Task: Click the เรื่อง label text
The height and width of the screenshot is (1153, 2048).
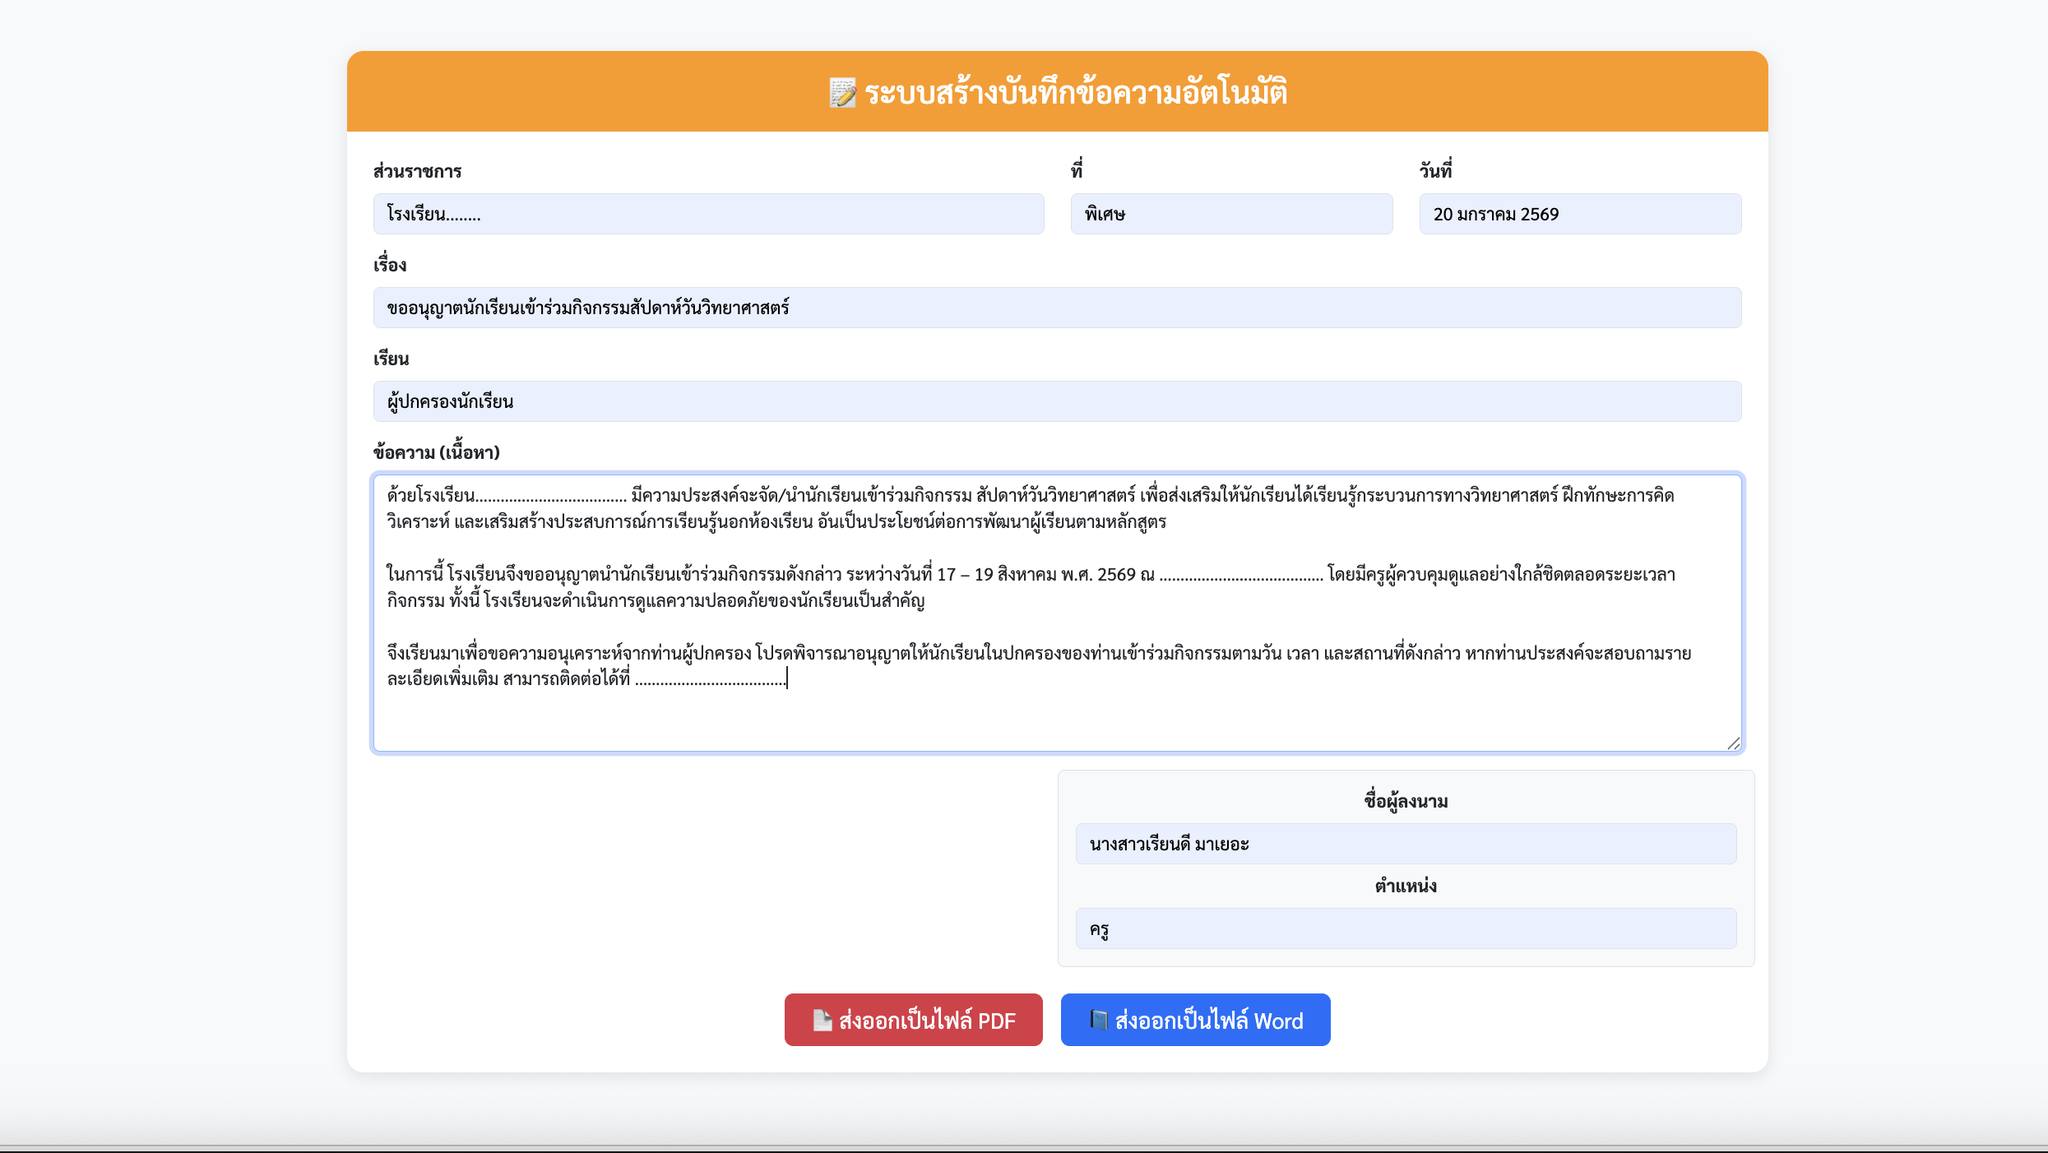Action: pos(390,265)
